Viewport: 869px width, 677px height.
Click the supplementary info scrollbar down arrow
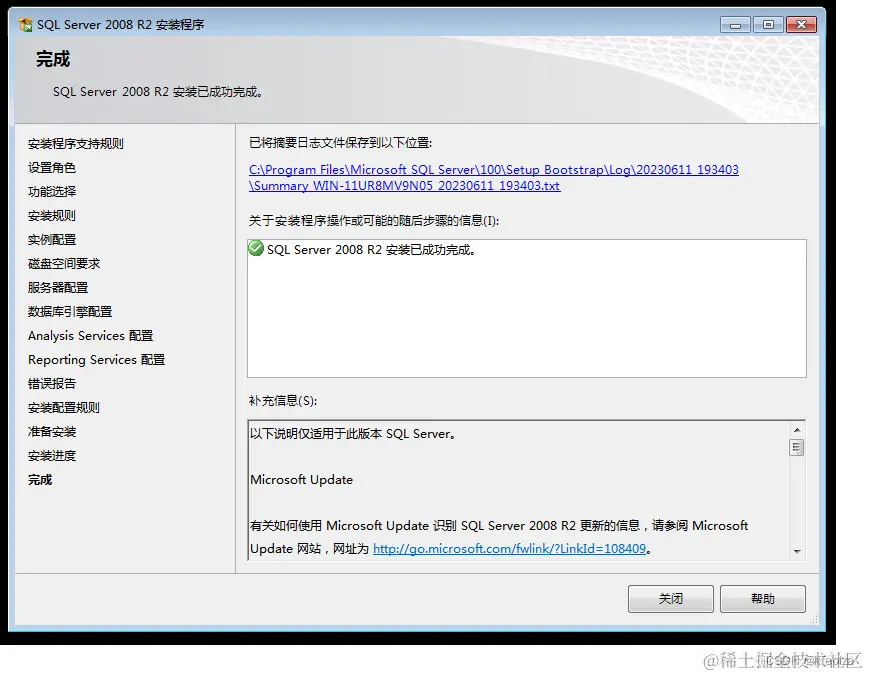tap(797, 551)
